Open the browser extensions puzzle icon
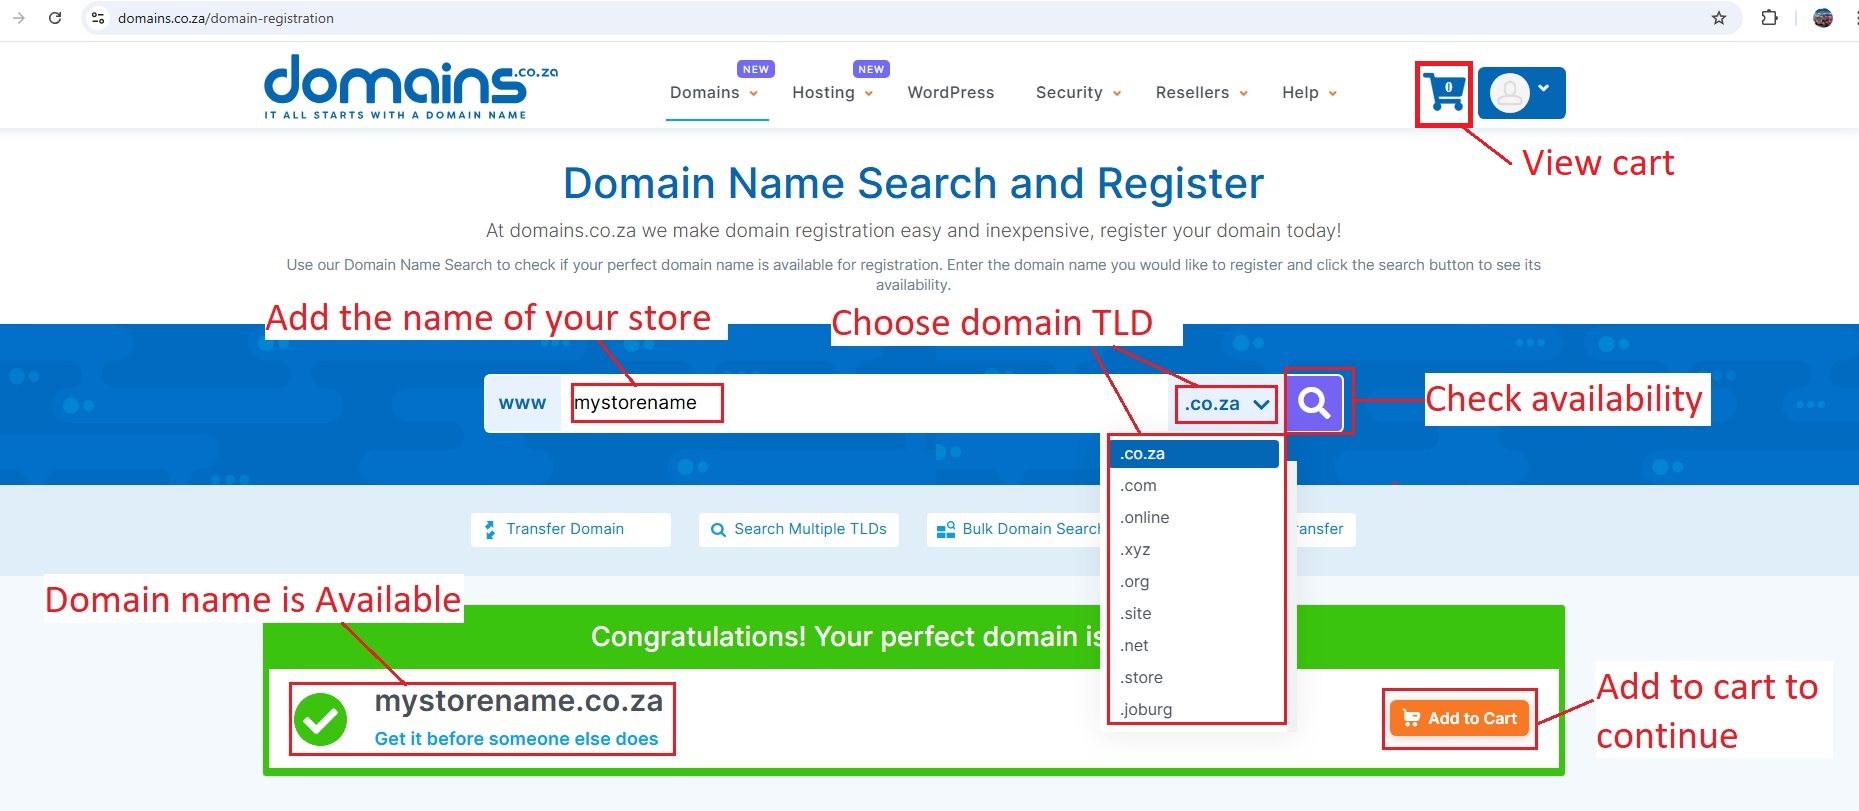 (x=1769, y=18)
